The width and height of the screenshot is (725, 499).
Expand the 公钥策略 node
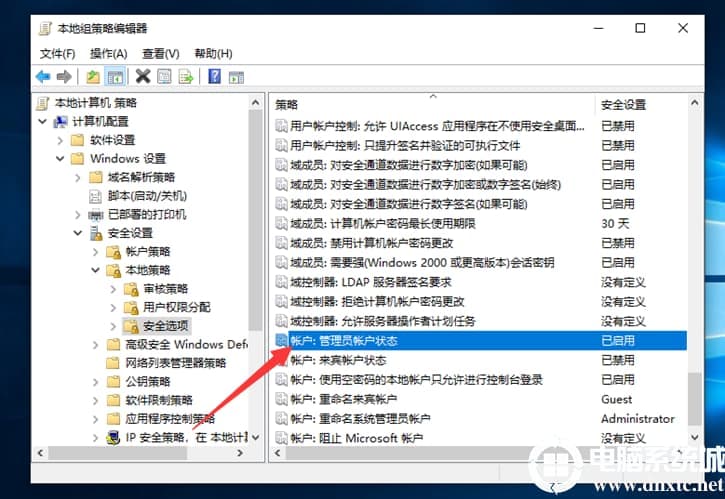coord(95,382)
